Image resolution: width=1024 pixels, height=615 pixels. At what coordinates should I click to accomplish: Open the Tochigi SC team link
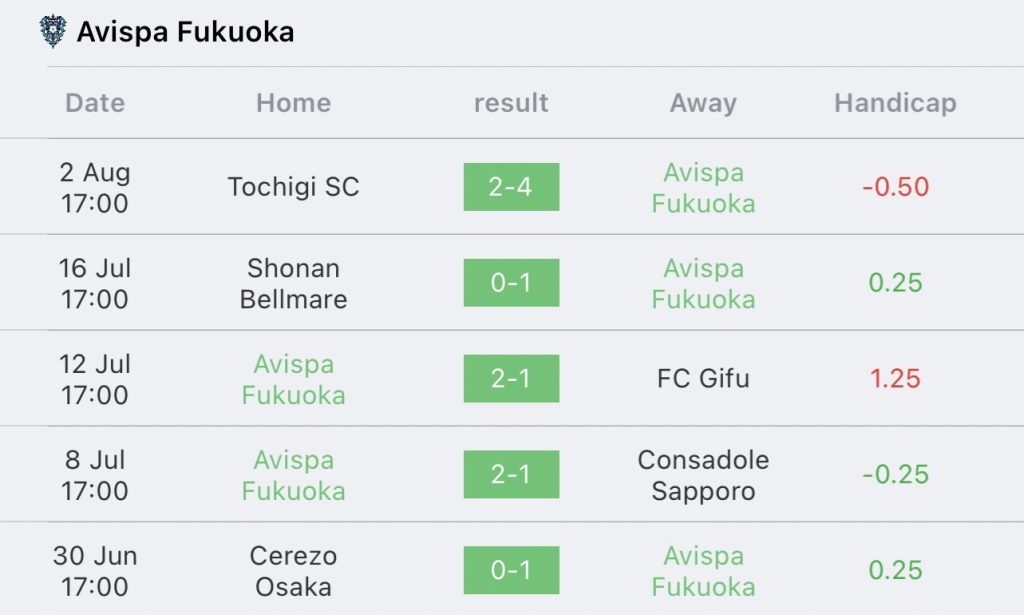(293, 187)
